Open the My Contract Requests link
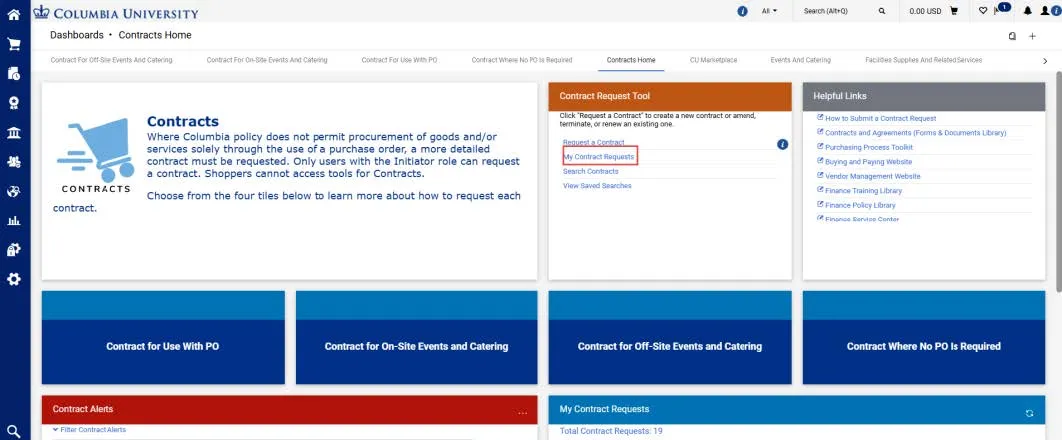This screenshot has width=1062, height=440. [599, 157]
